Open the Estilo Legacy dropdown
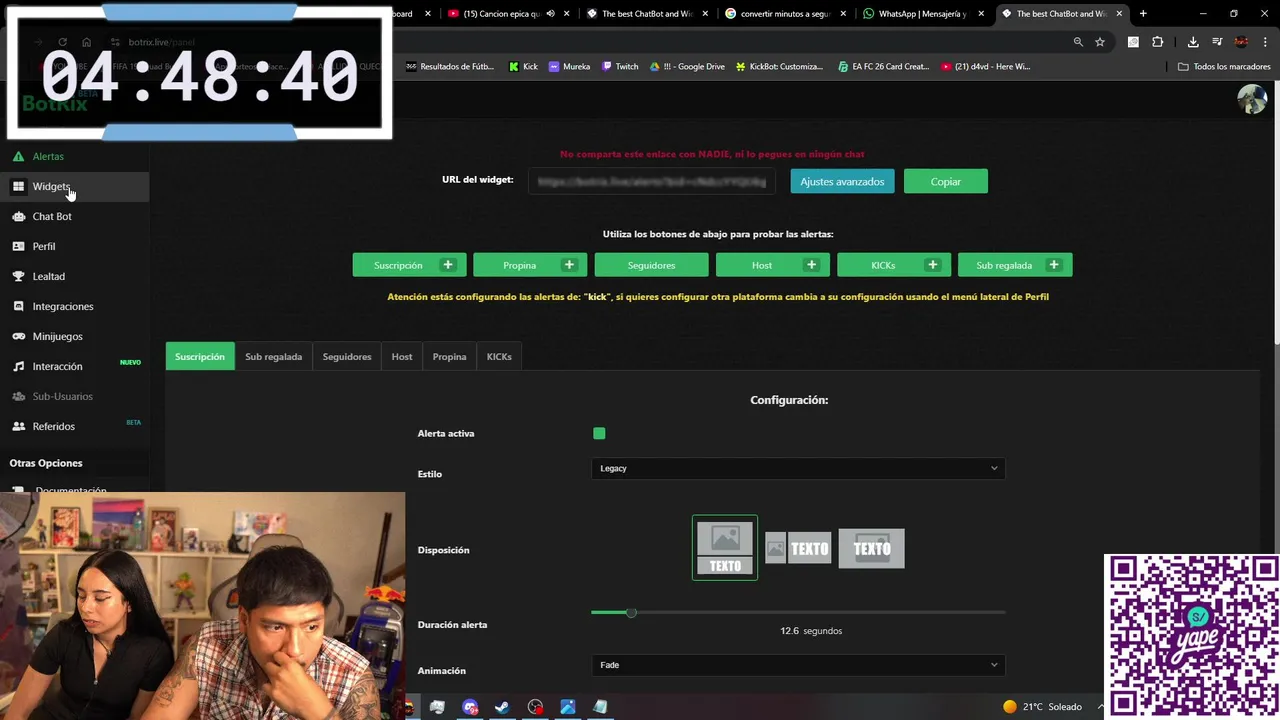1280x720 pixels. tap(798, 468)
